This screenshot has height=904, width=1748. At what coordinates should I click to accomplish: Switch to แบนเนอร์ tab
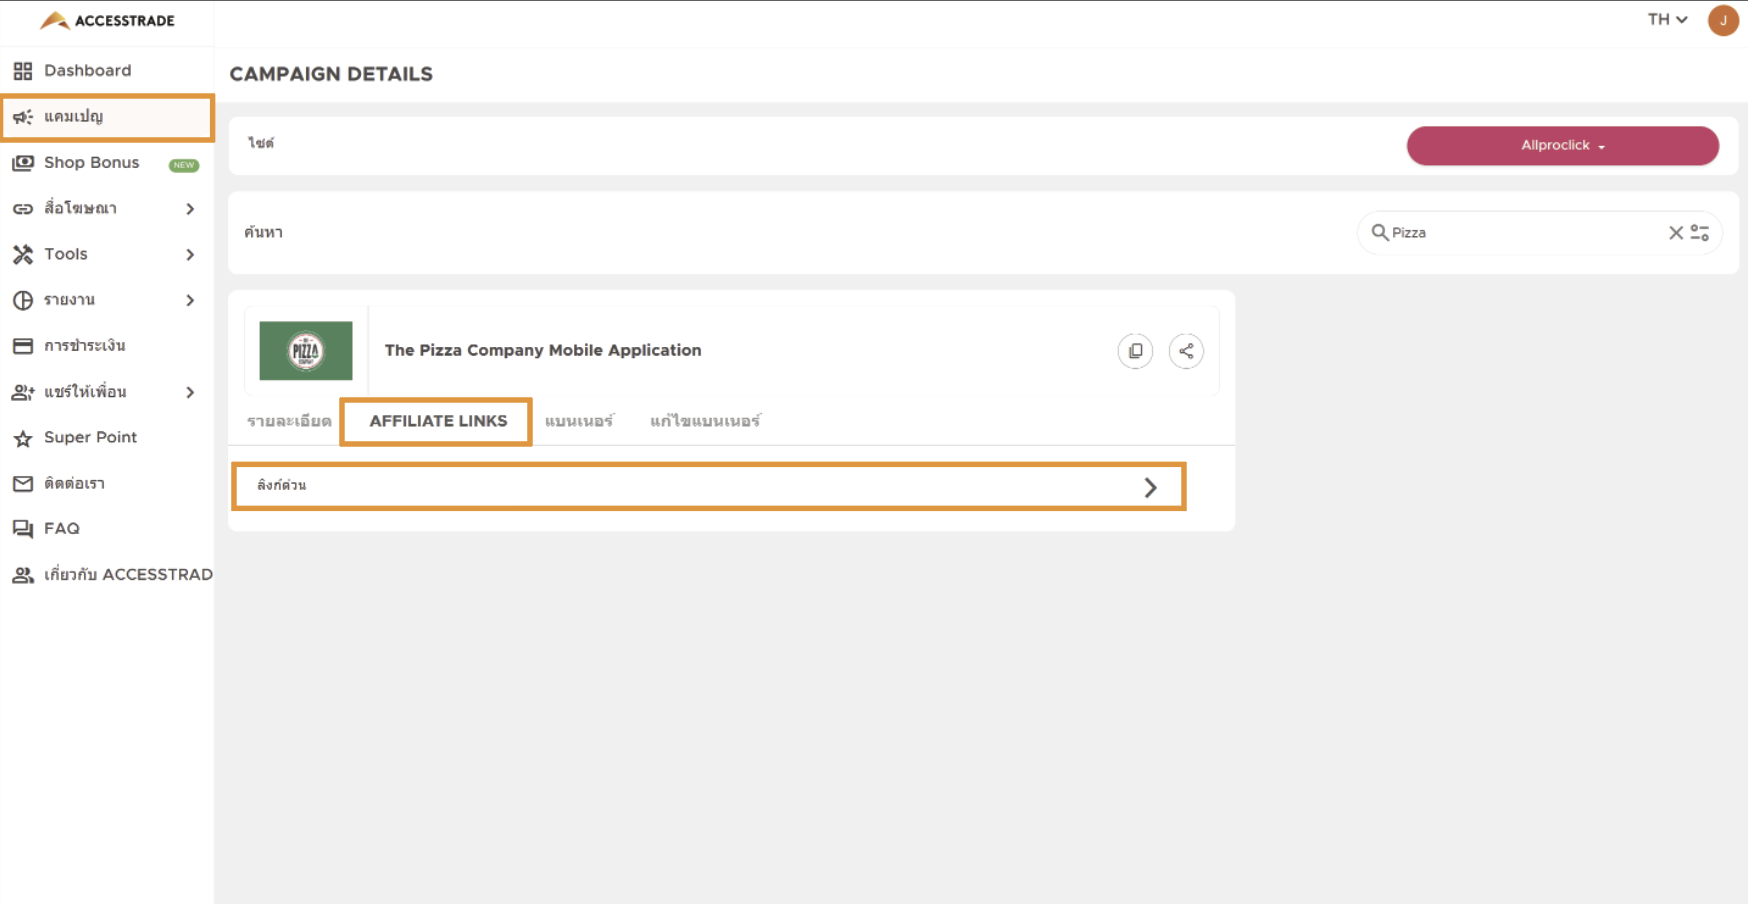pyautogui.click(x=579, y=421)
